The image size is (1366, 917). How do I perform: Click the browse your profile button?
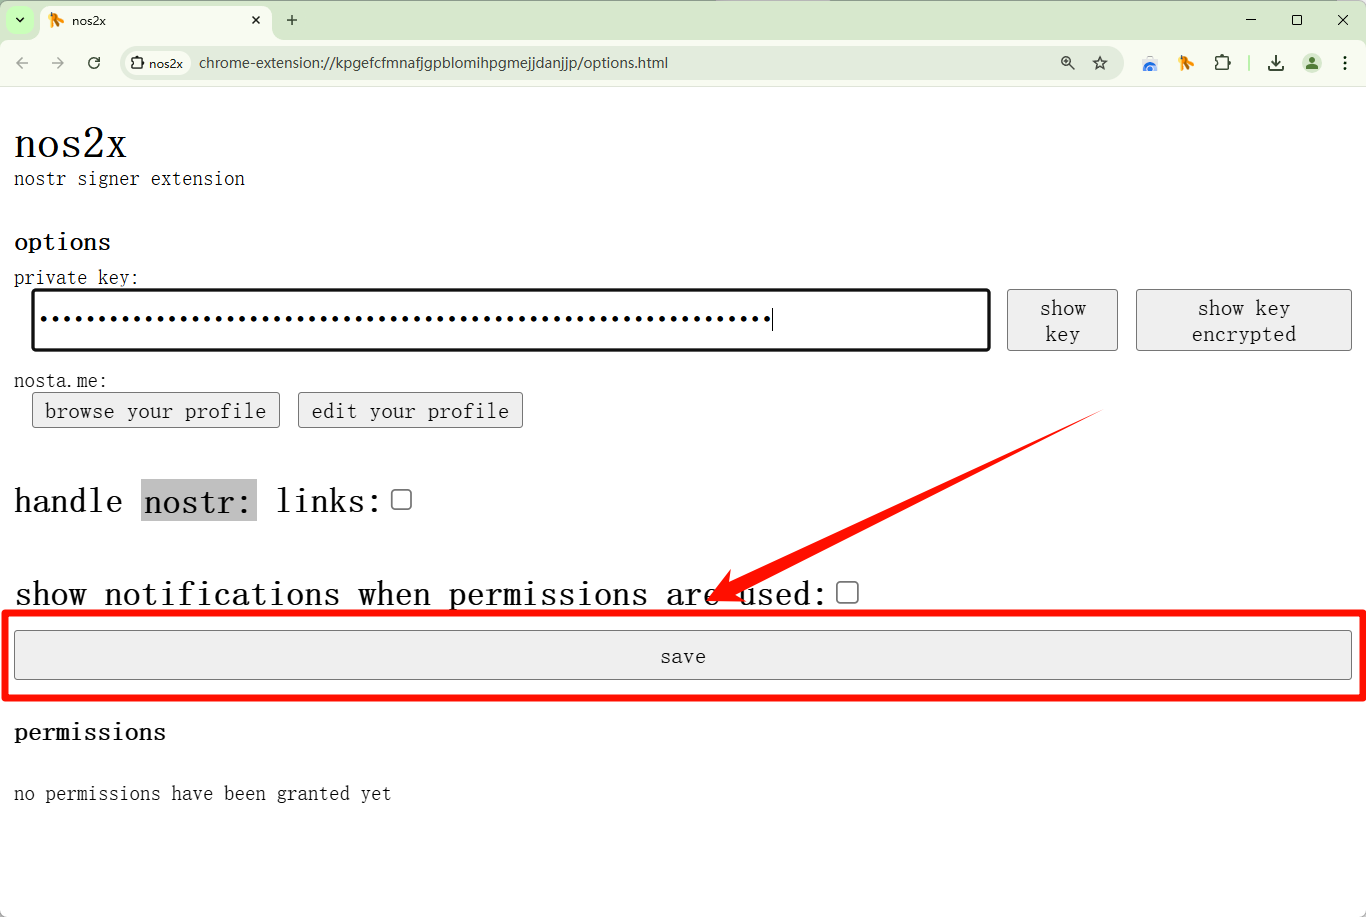[x=155, y=410]
